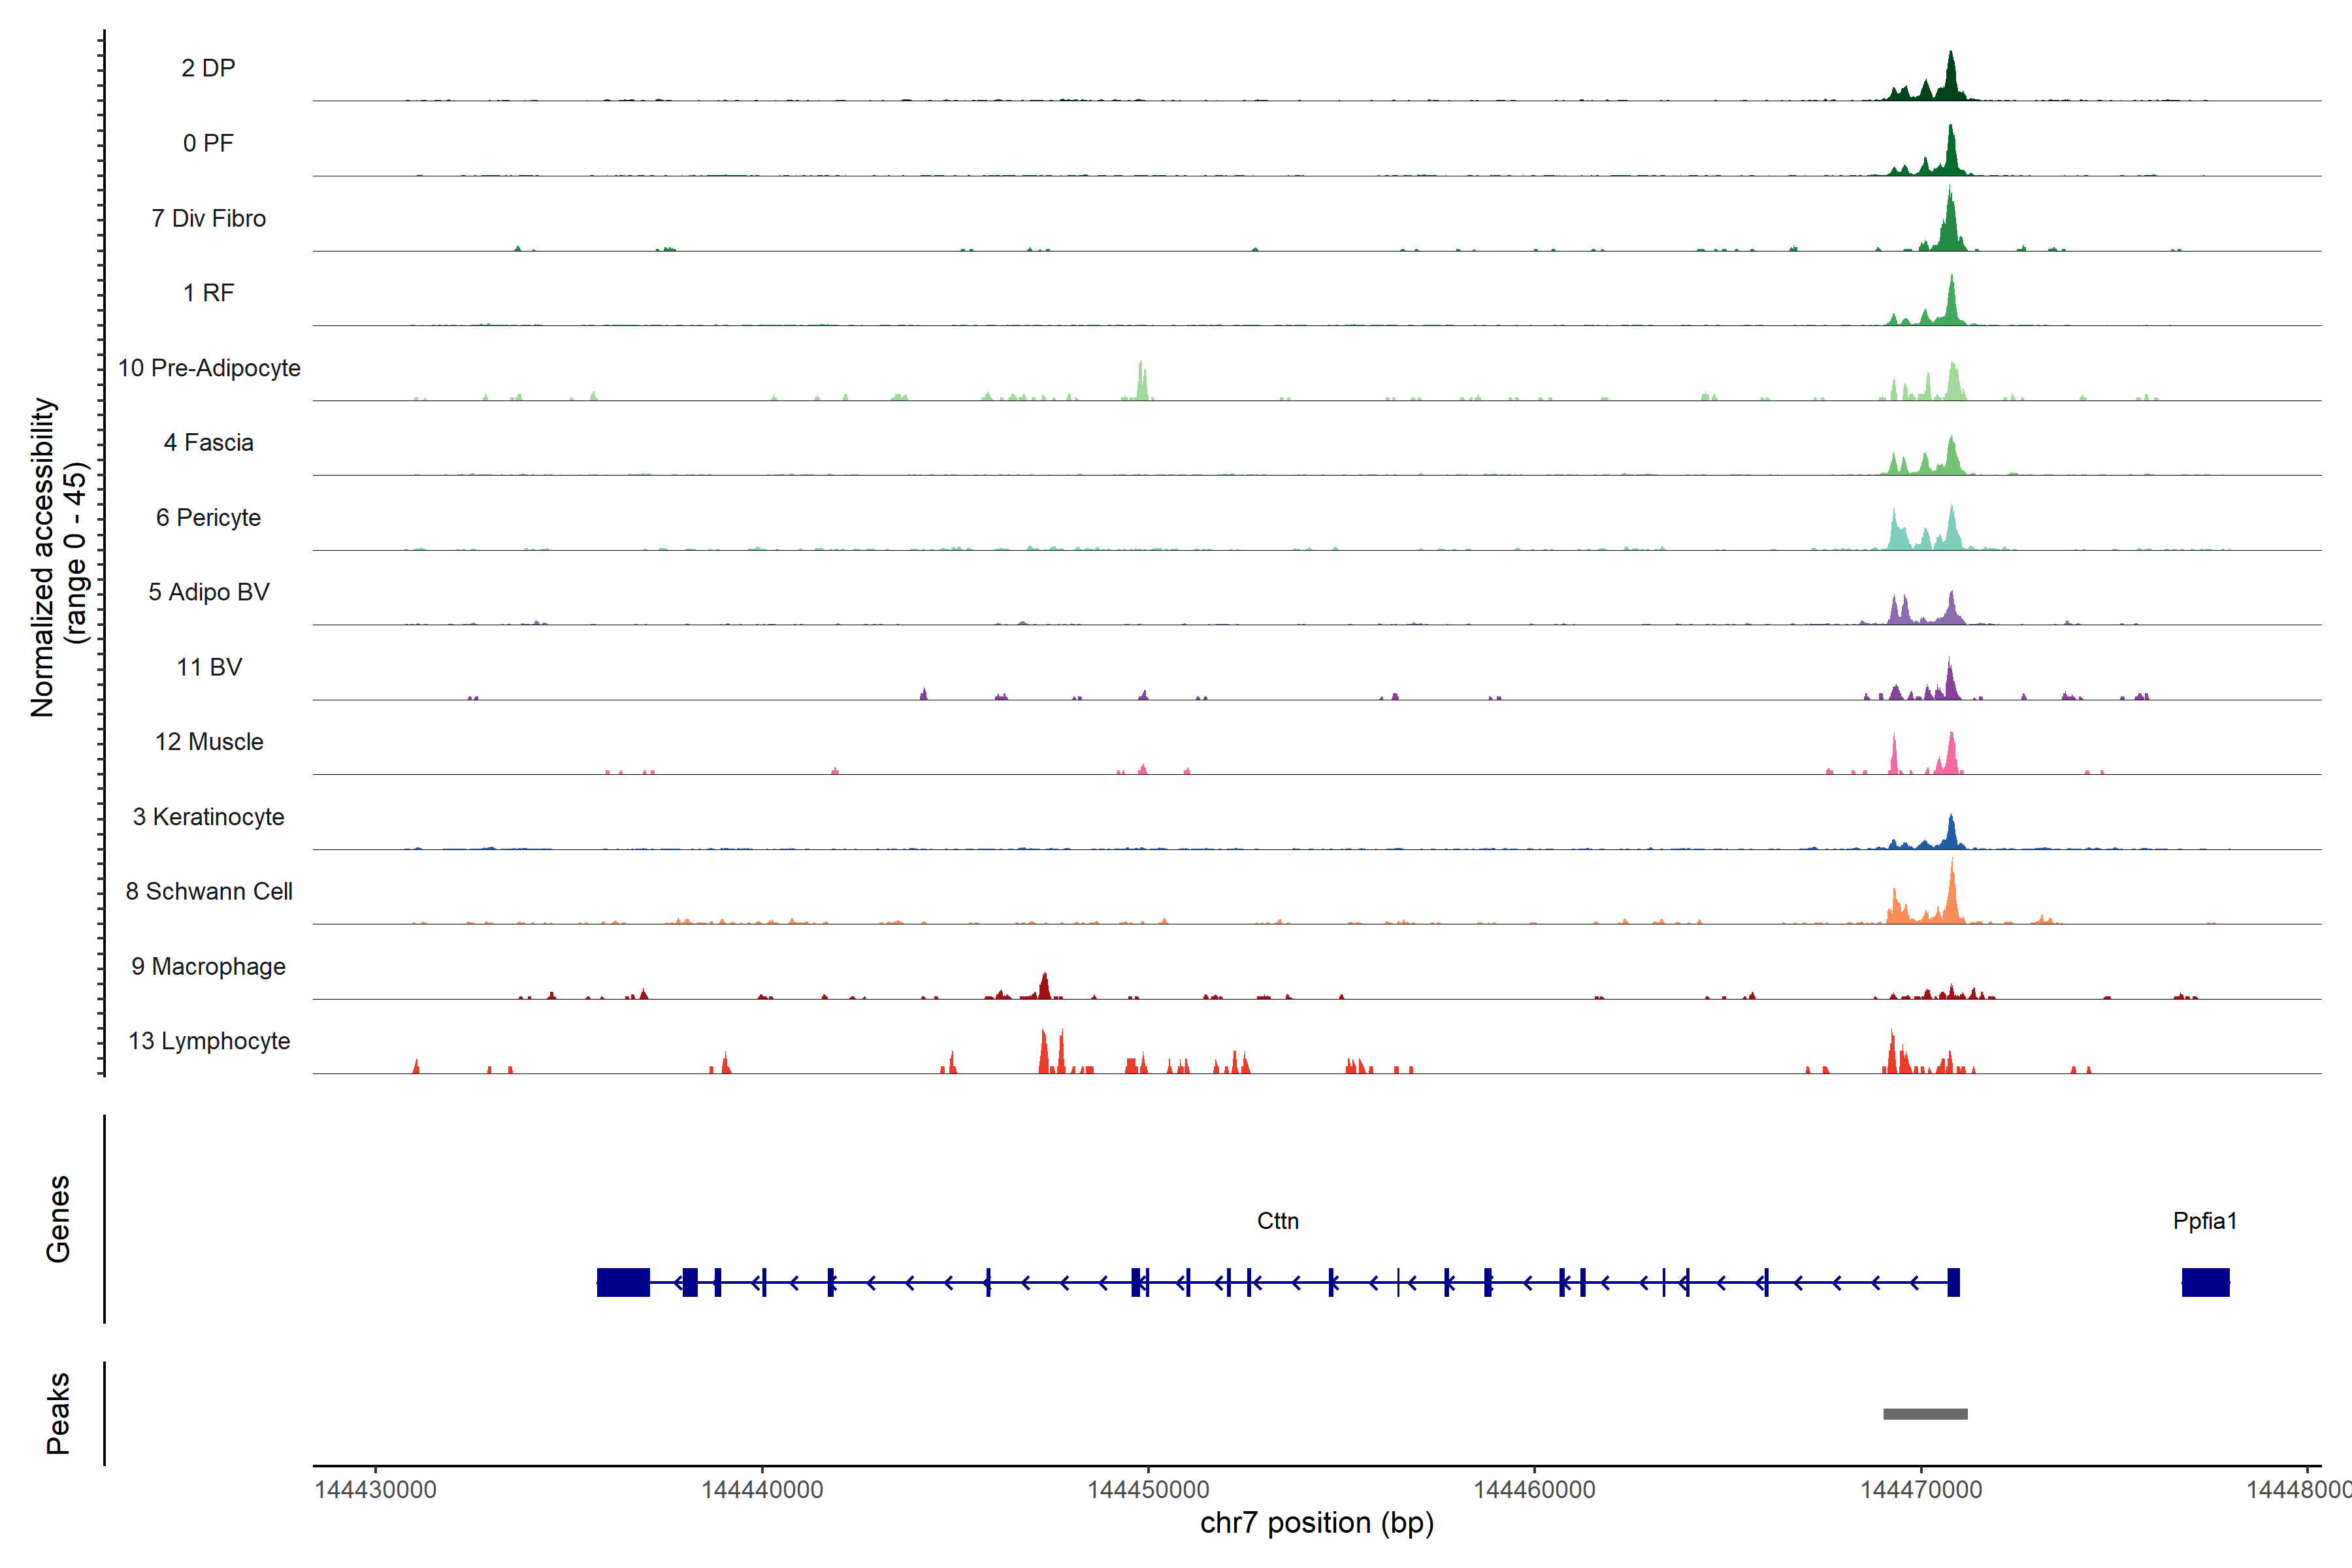The image size is (2352, 1568).
Task: Click the 7 Div Fibro track label
Action: click(208, 218)
